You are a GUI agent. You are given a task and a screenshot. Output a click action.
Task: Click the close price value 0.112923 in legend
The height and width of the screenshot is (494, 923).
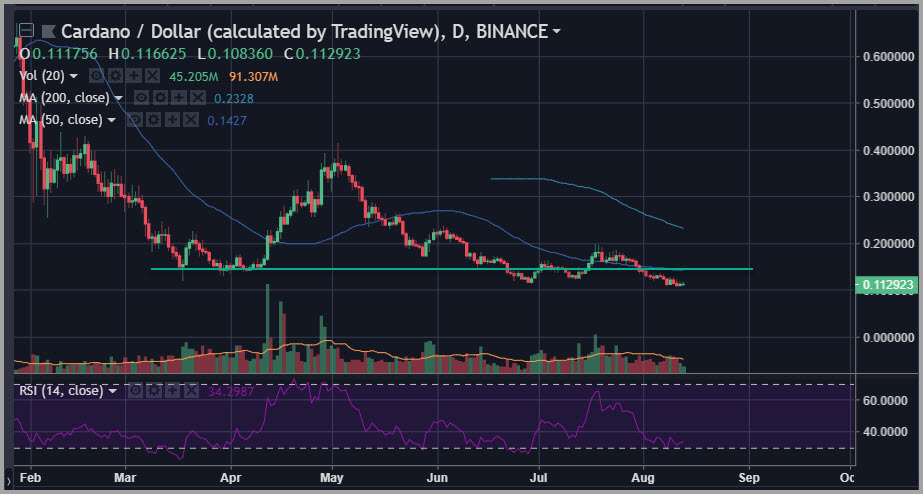pos(328,54)
